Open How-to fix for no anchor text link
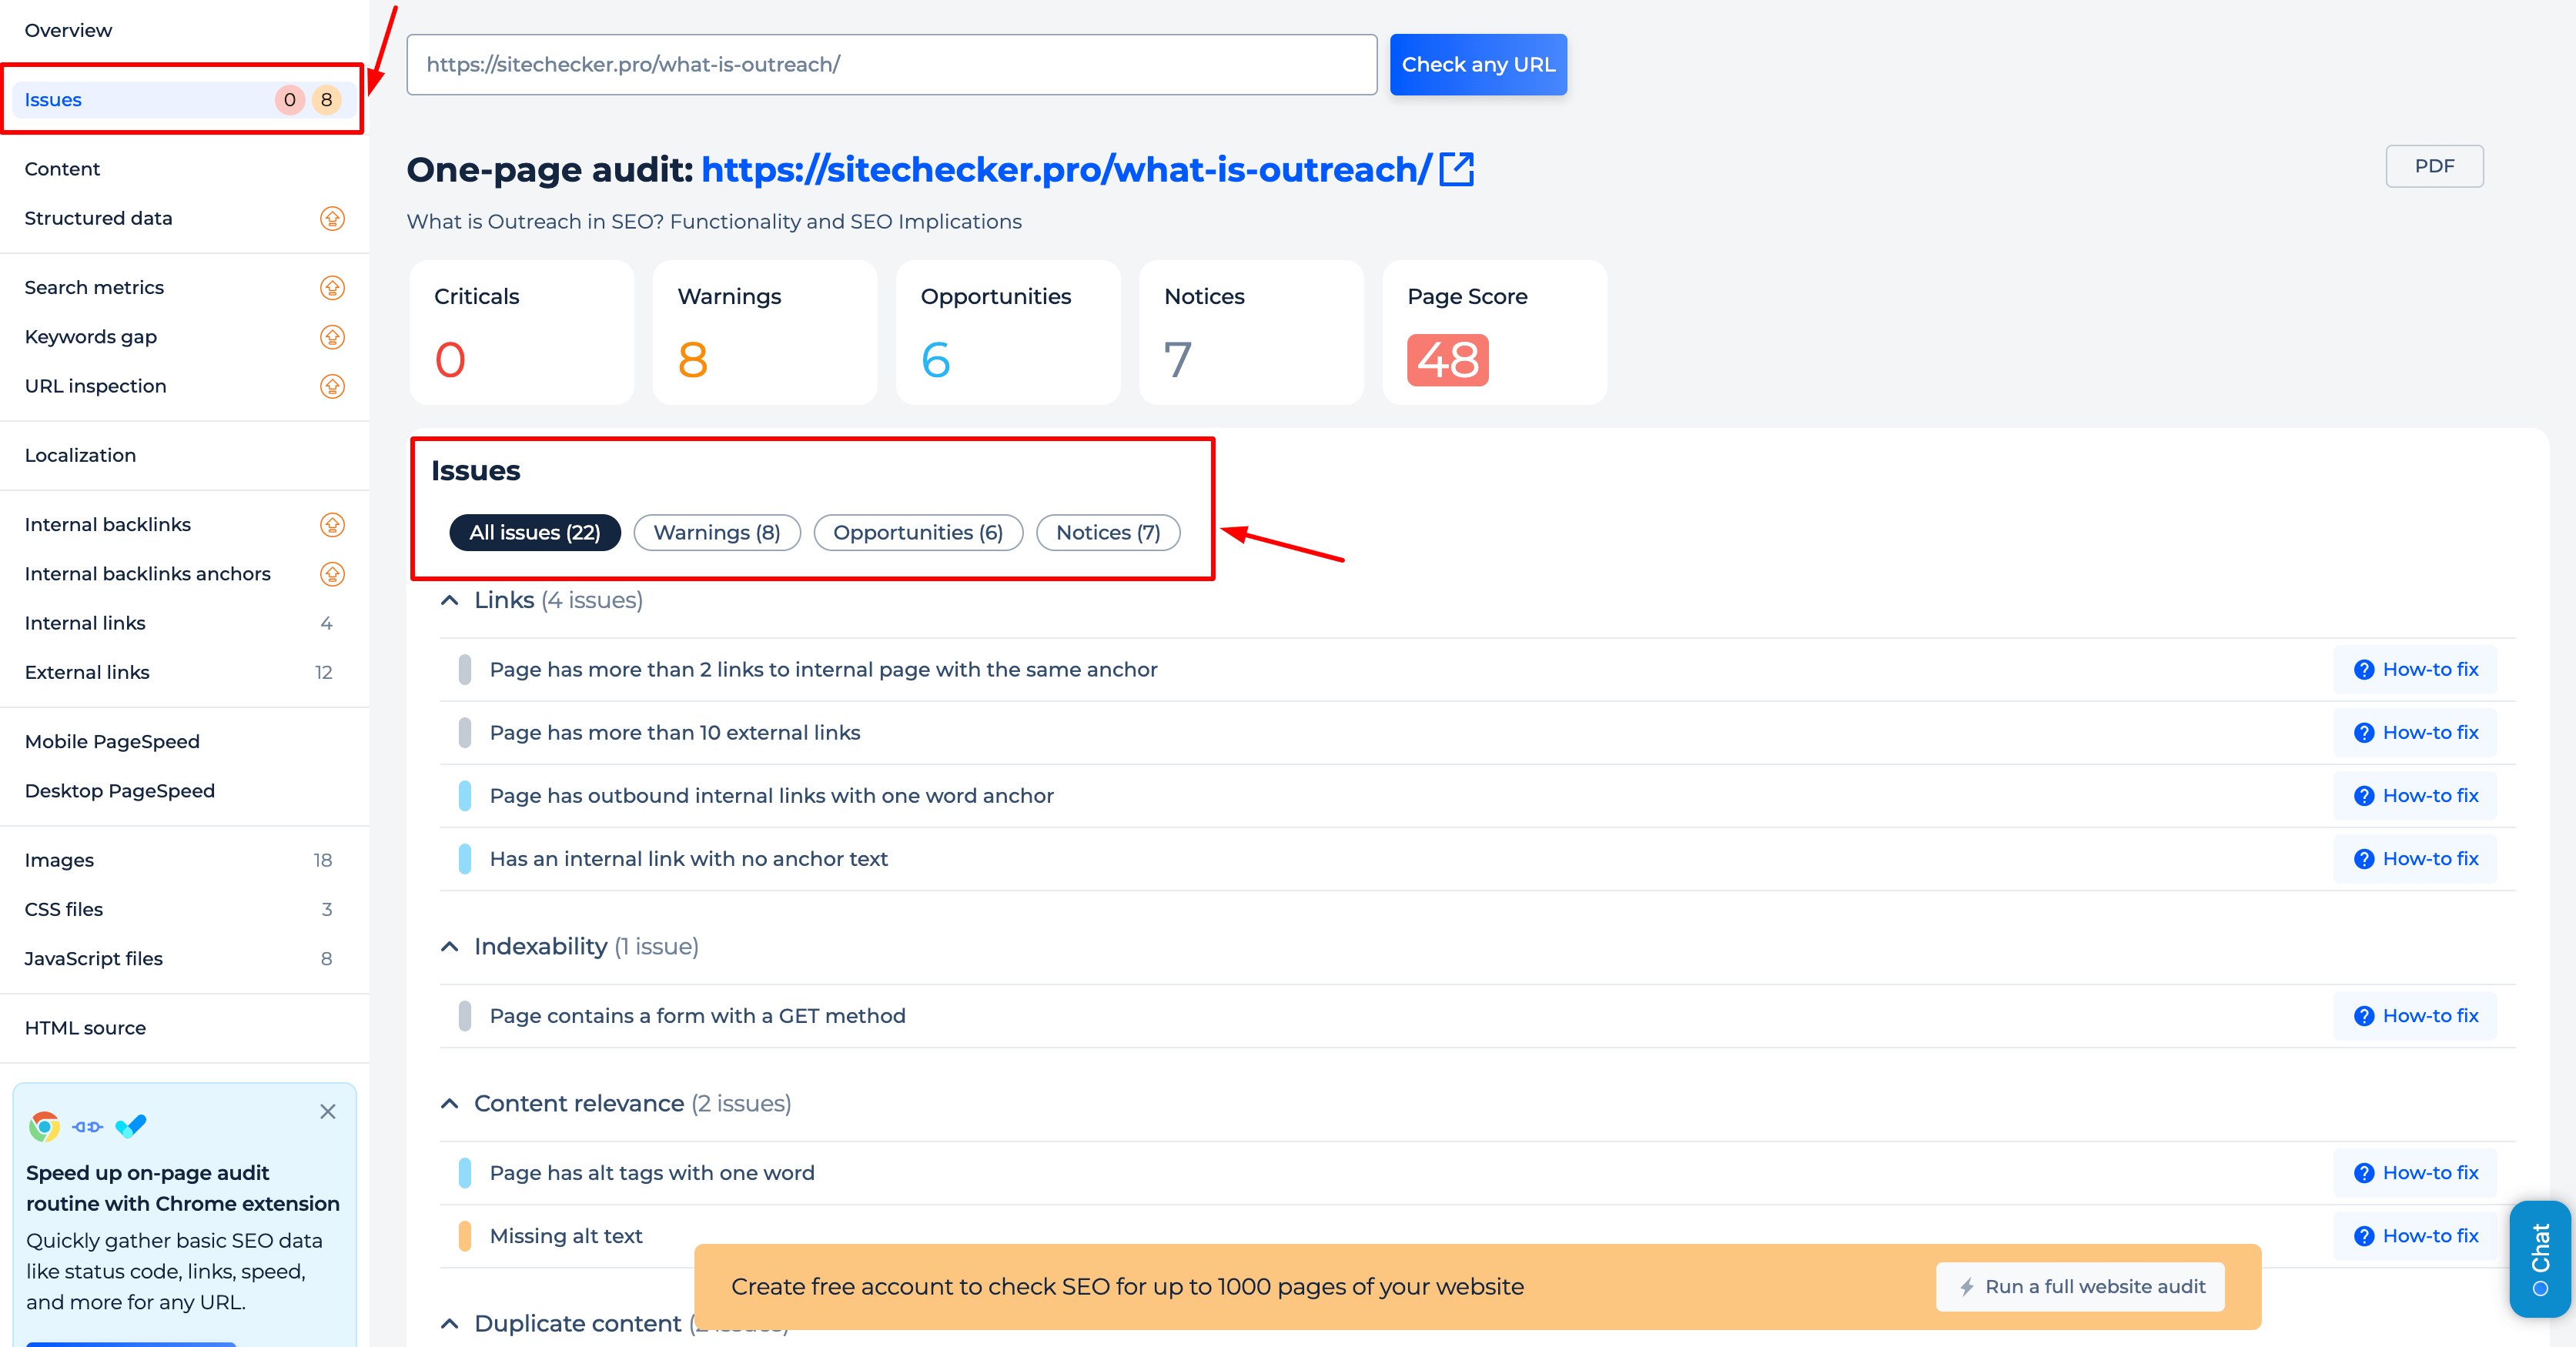This screenshot has width=2576, height=1347. point(2415,859)
